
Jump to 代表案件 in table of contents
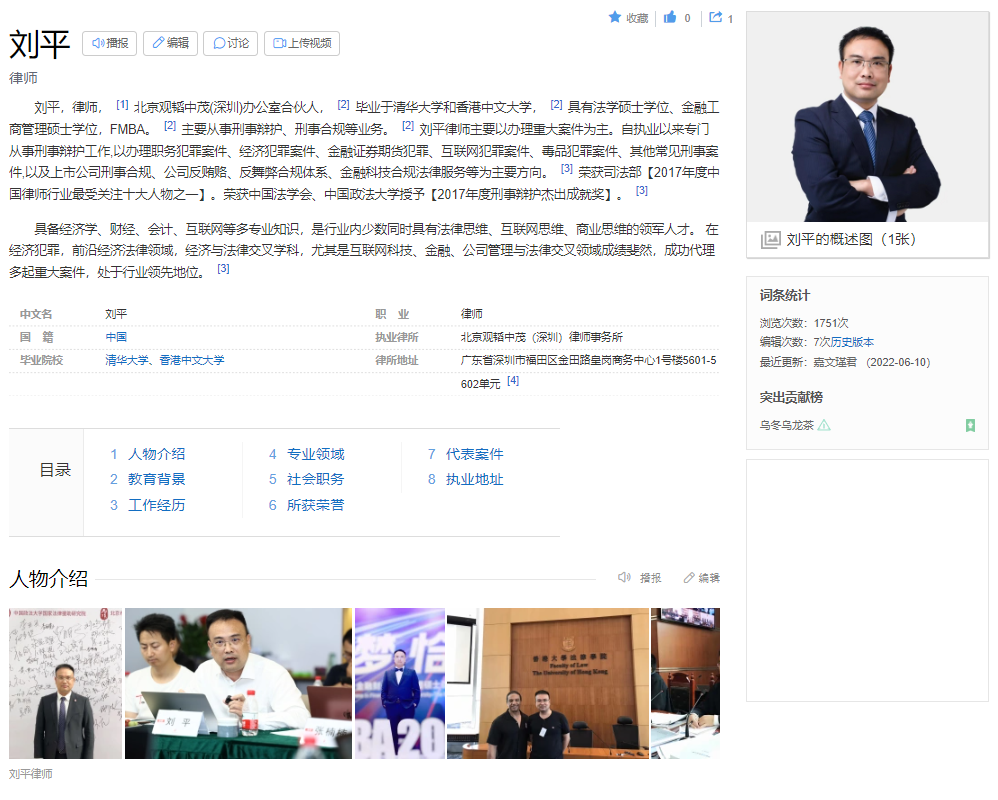click(x=474, y=454)
